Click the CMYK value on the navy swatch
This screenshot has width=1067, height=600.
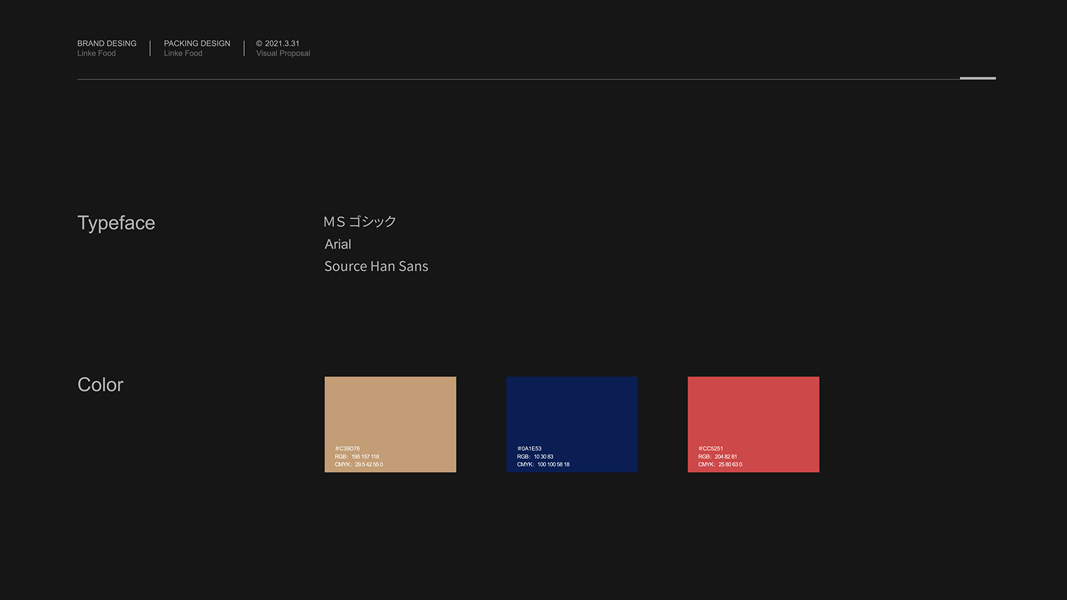pos(543,465)
